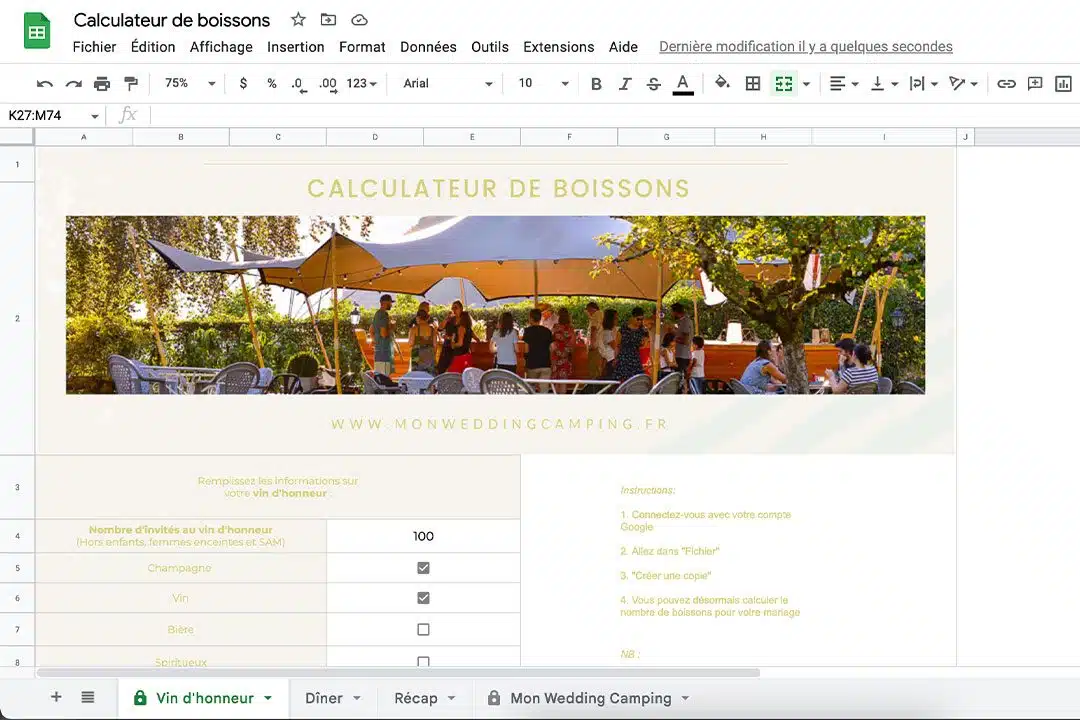1080x720 pixels.
Task: Add a new sheet with plus icon
Action: [x=56, y=697]
